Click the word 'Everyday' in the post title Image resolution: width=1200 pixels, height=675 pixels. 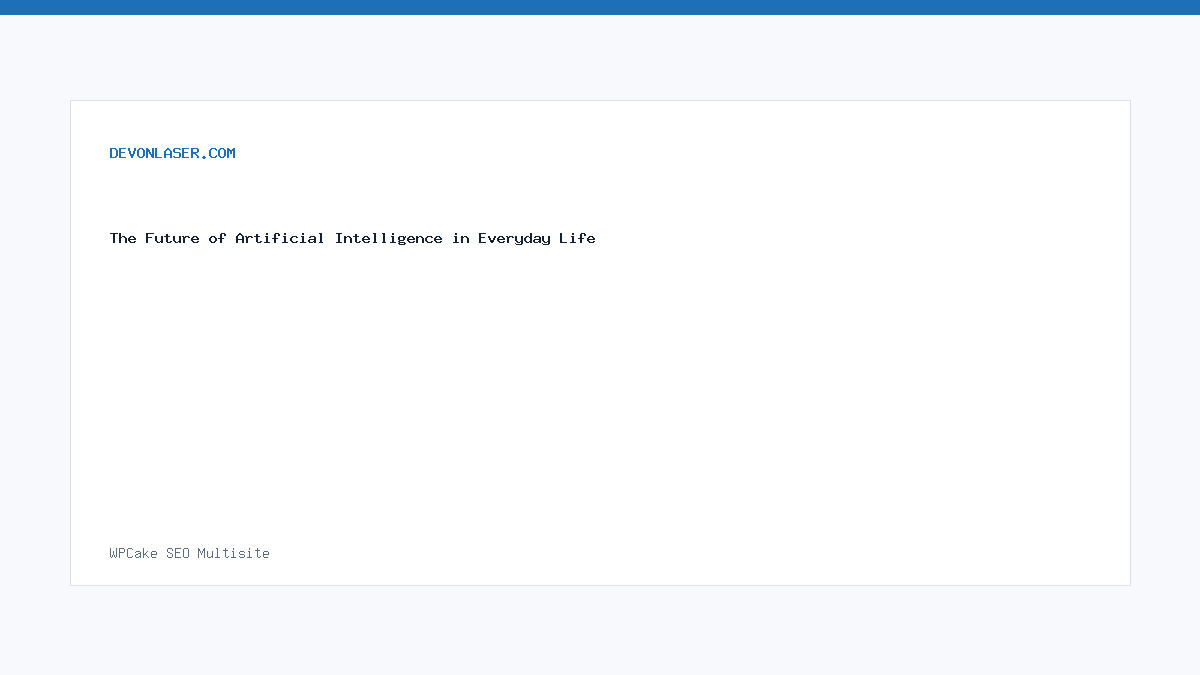tap(514, 238)
